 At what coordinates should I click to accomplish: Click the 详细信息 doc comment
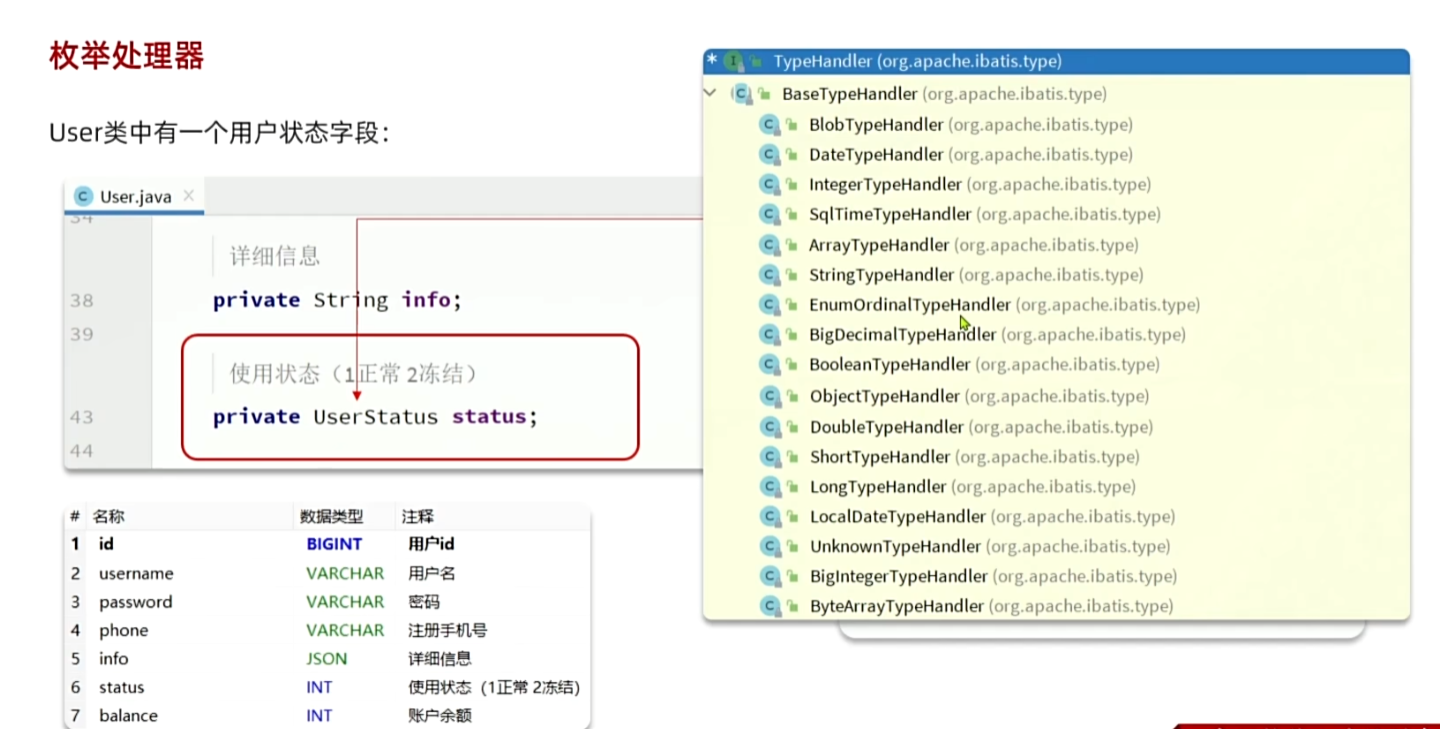click(275, 256)
